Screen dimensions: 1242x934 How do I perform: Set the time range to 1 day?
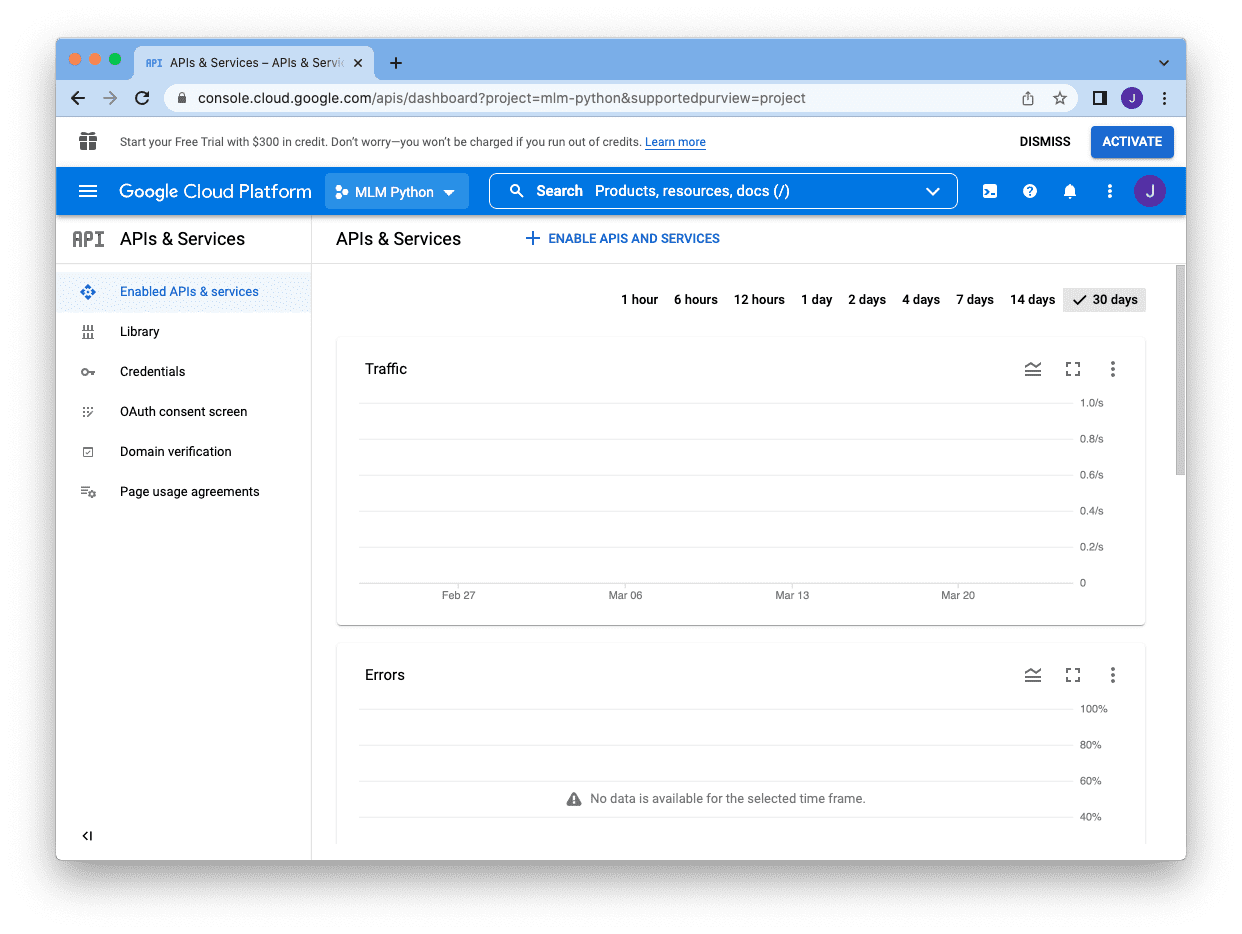coord(816,300)
